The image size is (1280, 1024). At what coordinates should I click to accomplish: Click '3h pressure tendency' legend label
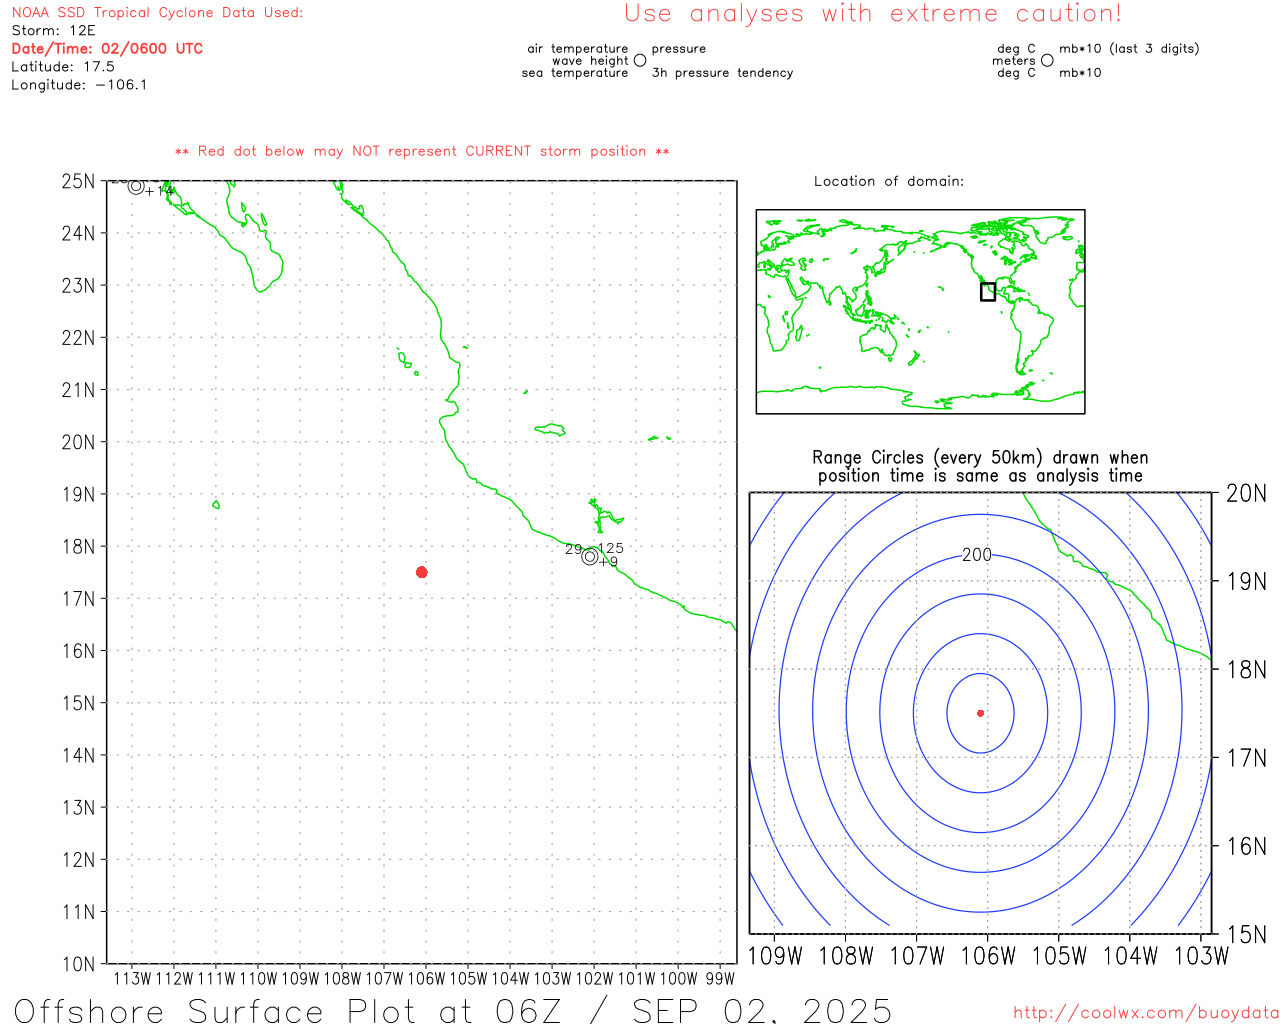[722, 72]
